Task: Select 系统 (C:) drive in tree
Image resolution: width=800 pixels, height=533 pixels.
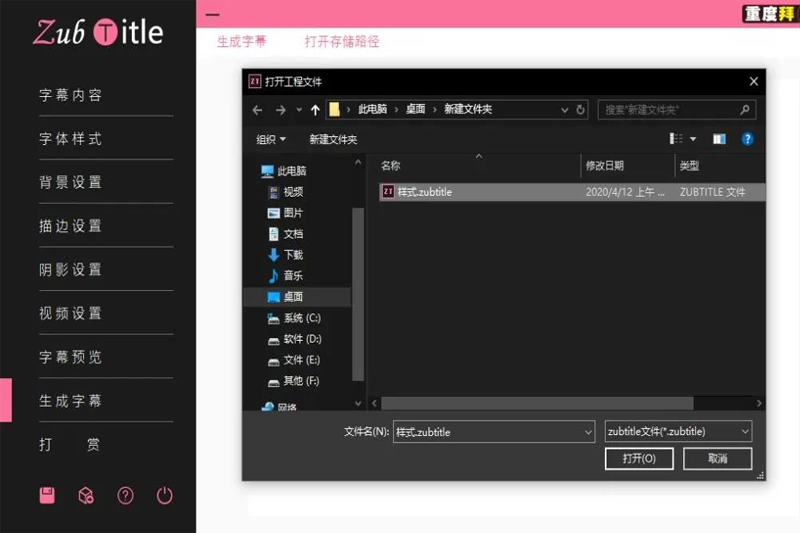Action: pos(294,318)
